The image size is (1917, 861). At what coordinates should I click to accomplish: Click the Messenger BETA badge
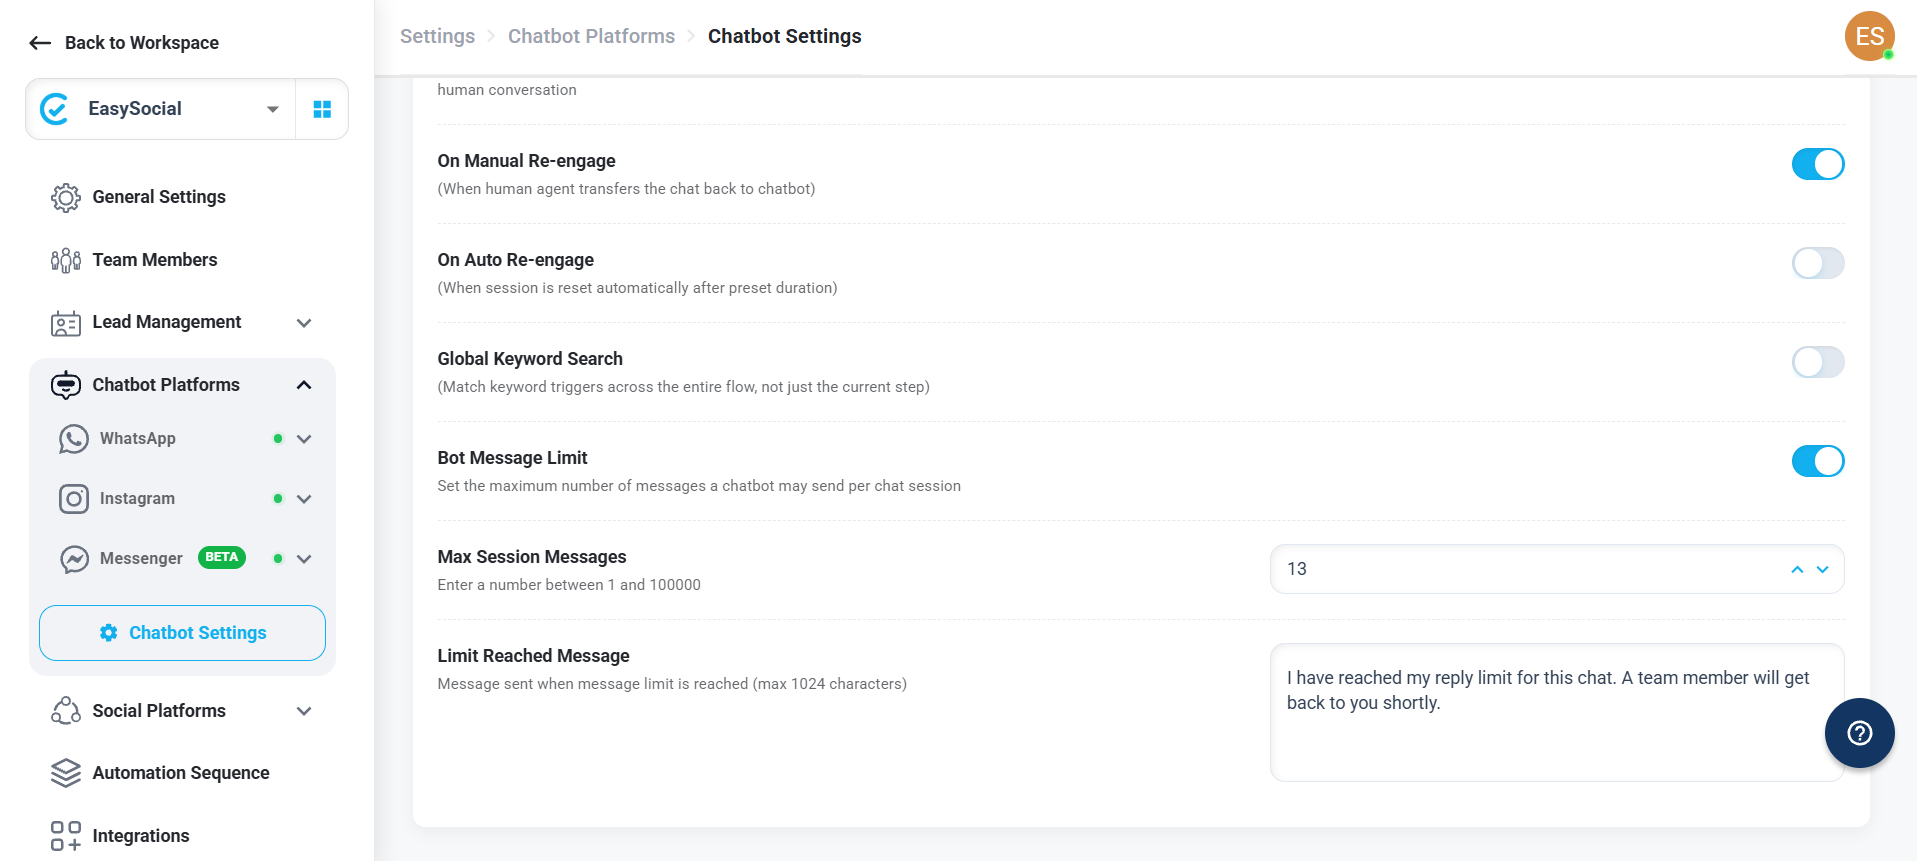pyautogui.click(x=222, y=558)
